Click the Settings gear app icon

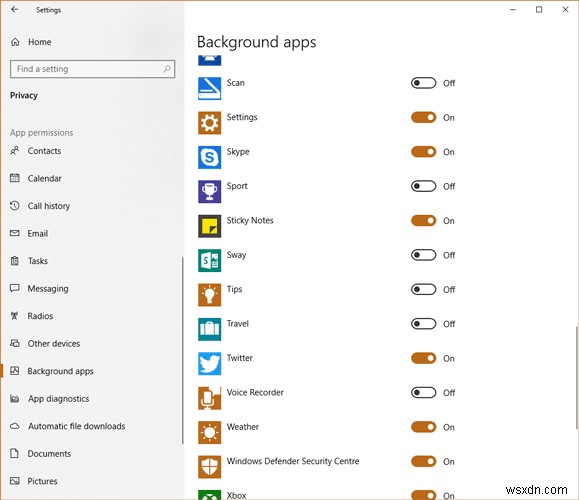tap(209, 123)
